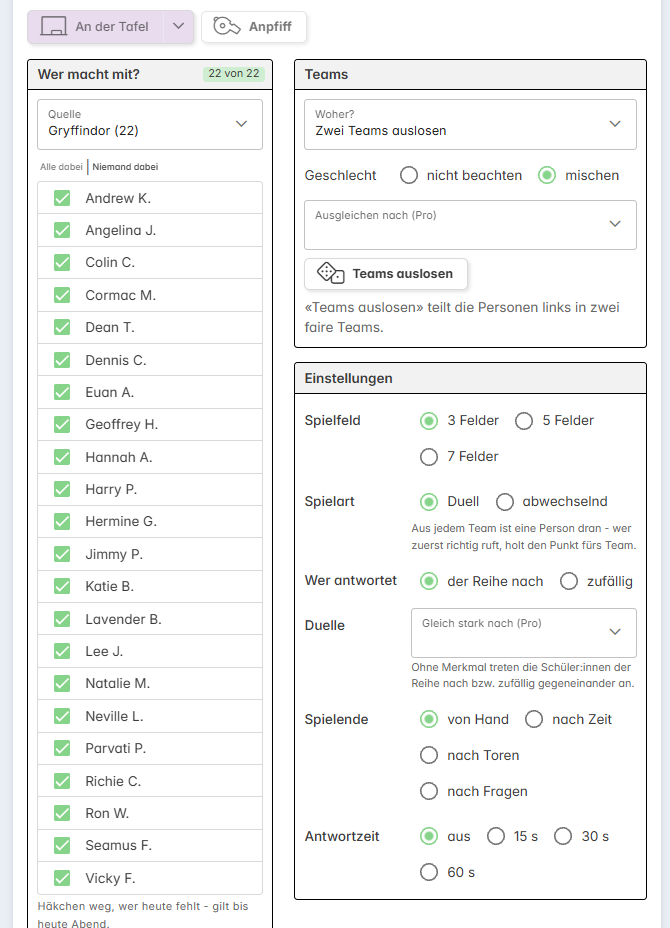670x928 pixels.
Task: Select der Reihe nach radio
Action: pos(429,581)
